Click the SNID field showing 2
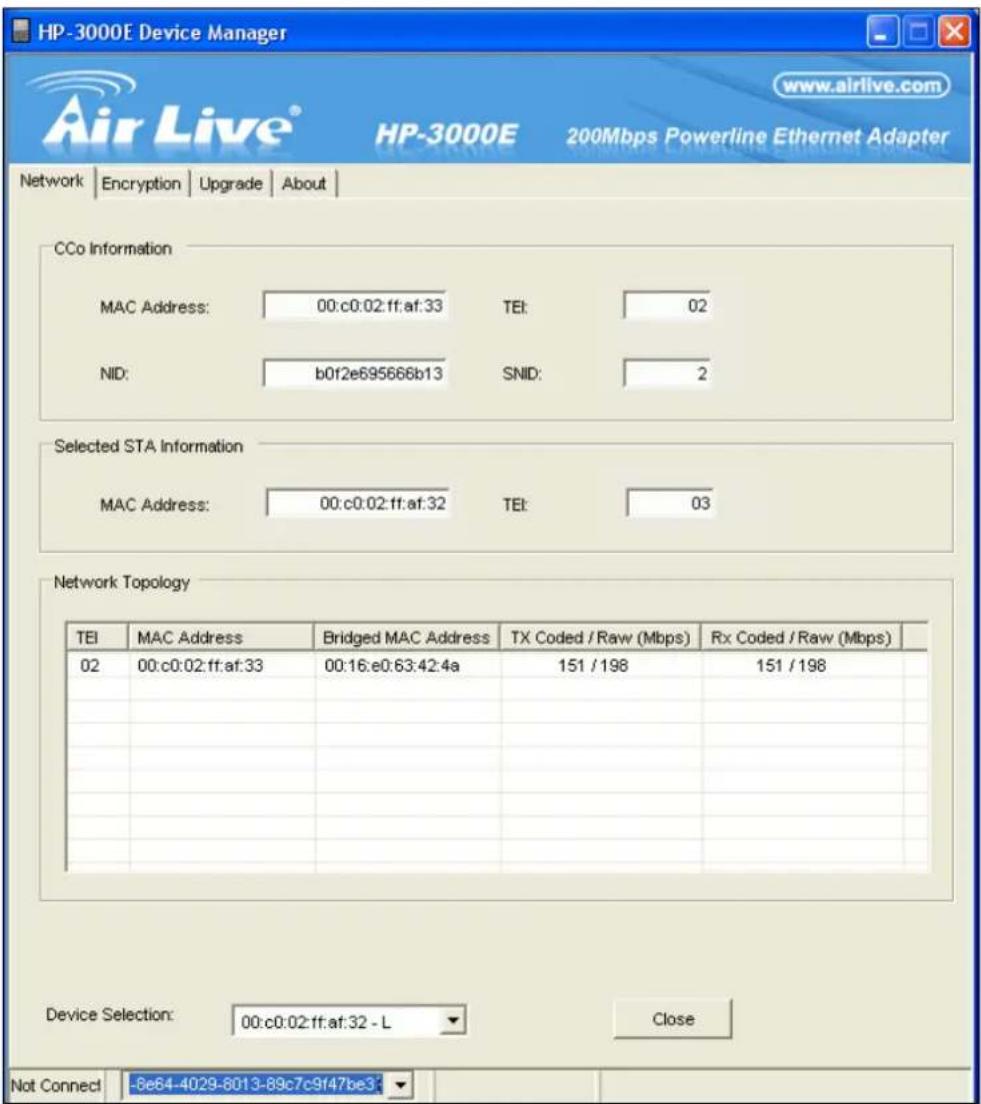Screen dimensions: 981x1104 667,373
